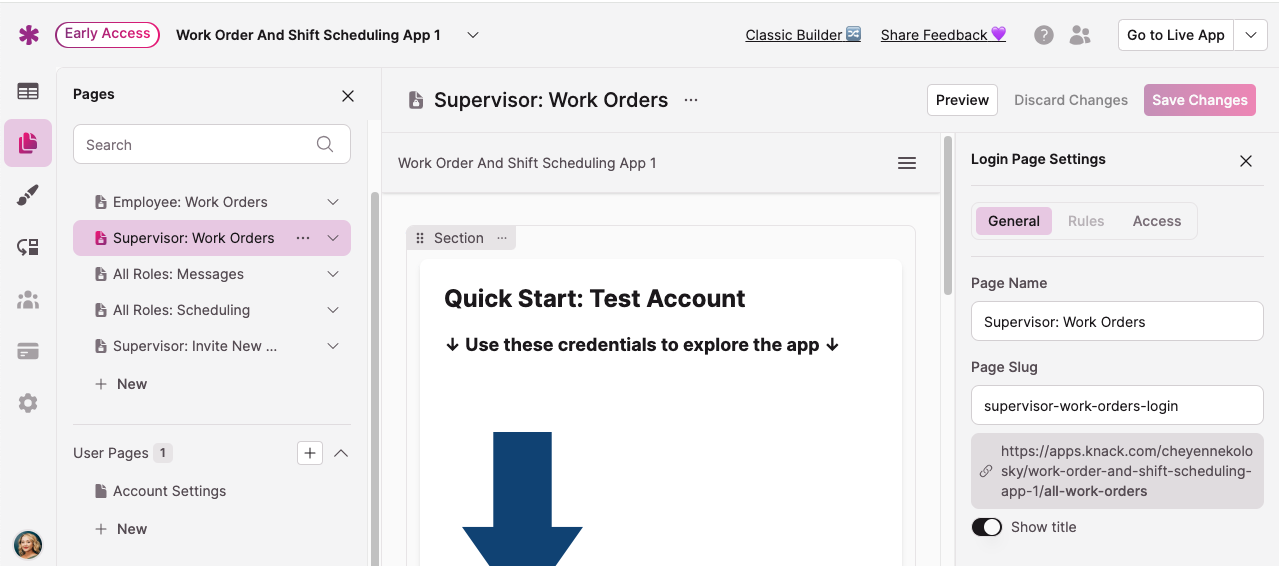This screenshot has height=566, width=1279.
Task: Open the Payments card icon in sidebar
Action: click(28, 351)
